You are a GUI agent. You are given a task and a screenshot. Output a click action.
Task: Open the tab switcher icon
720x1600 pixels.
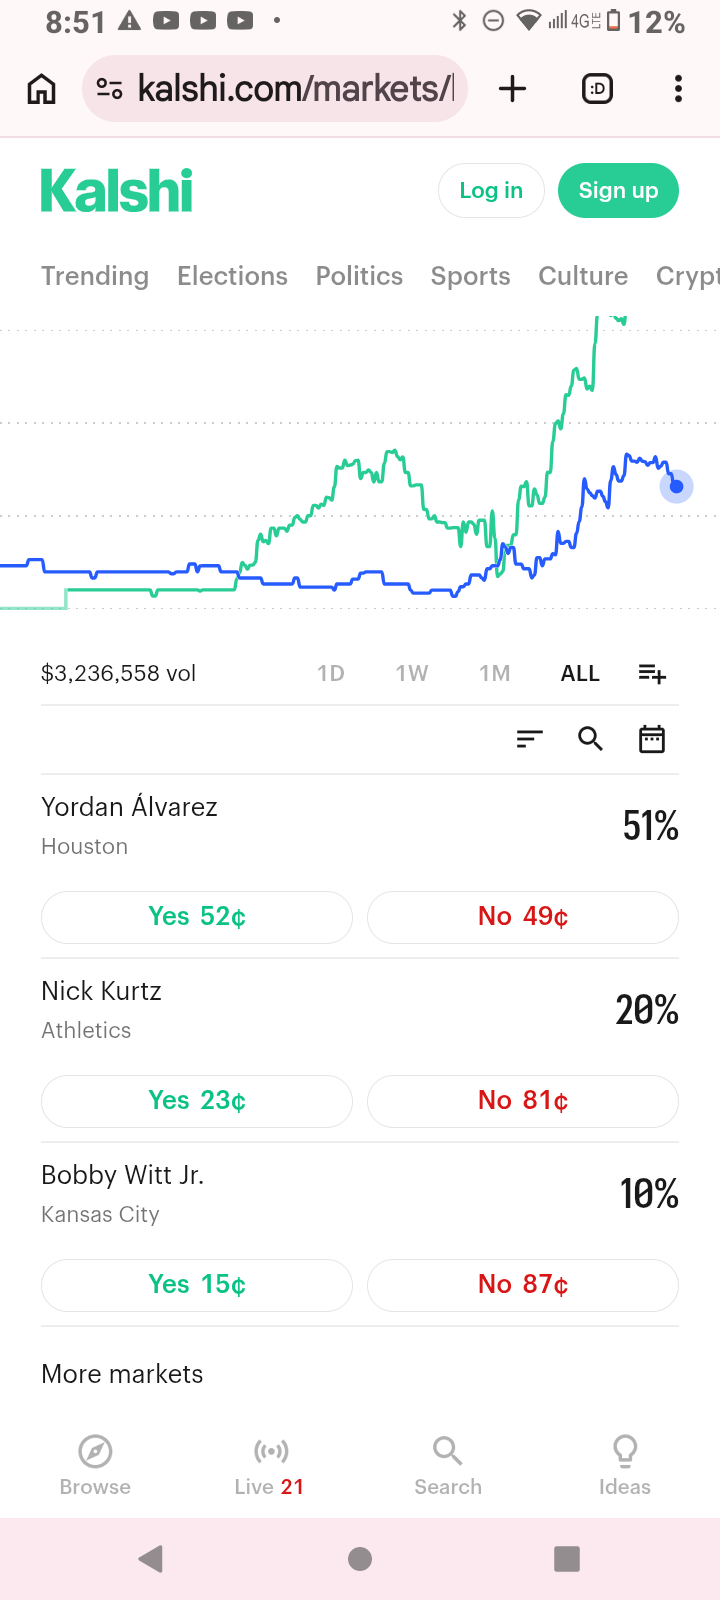[597, 89]
